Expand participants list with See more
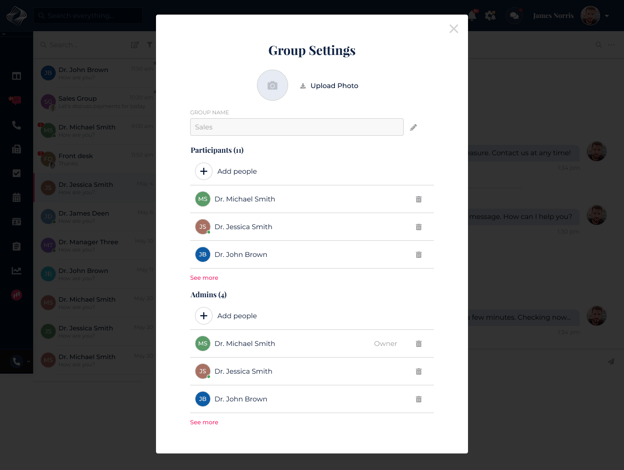The image size is (624, 470). tap(204, 278)
